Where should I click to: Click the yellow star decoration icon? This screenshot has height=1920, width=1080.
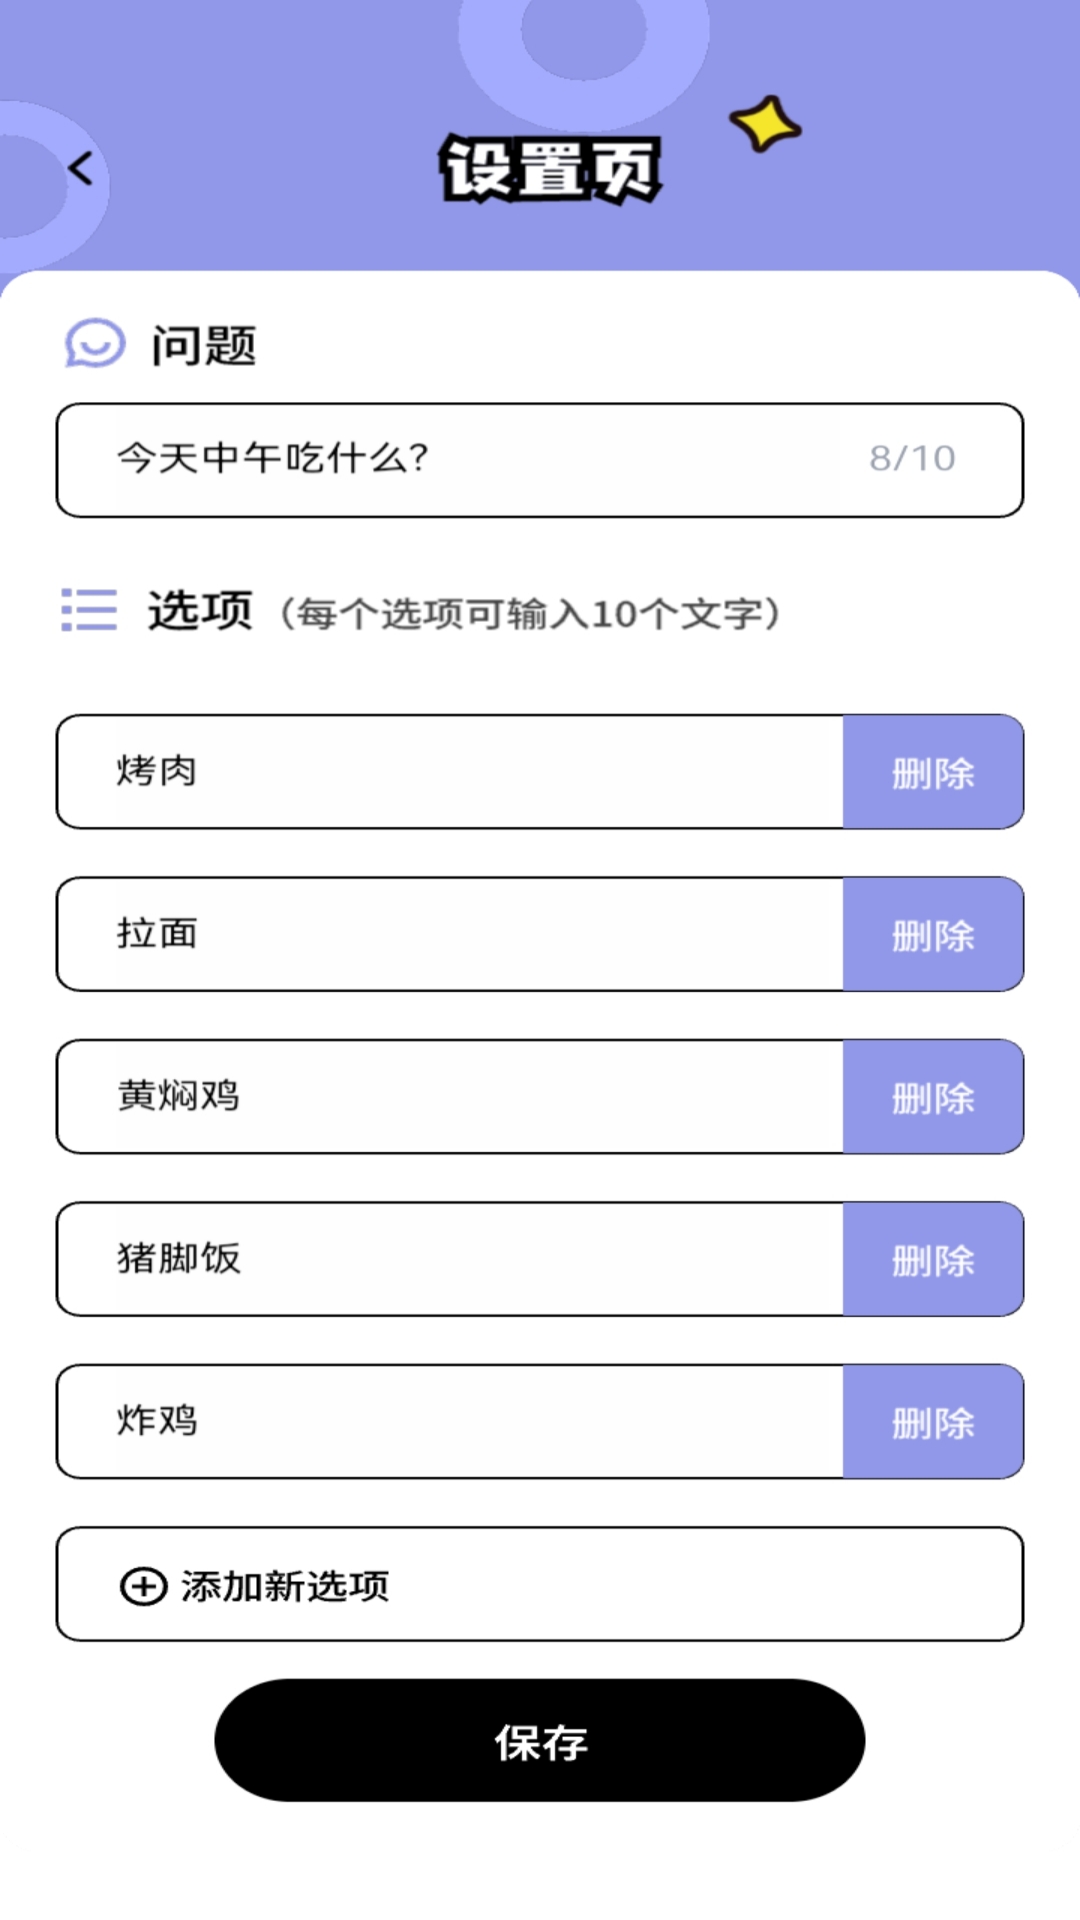(x=765, y=124)
